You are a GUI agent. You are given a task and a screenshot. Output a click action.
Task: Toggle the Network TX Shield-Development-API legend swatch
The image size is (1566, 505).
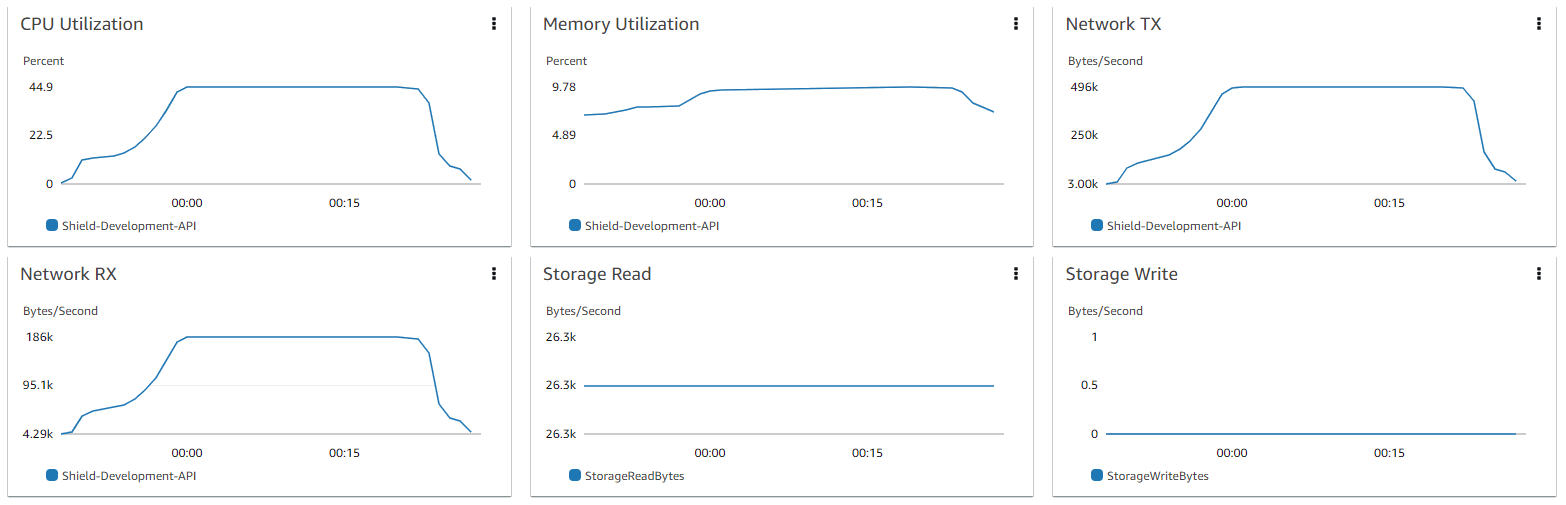click(x=1097, y=225)
